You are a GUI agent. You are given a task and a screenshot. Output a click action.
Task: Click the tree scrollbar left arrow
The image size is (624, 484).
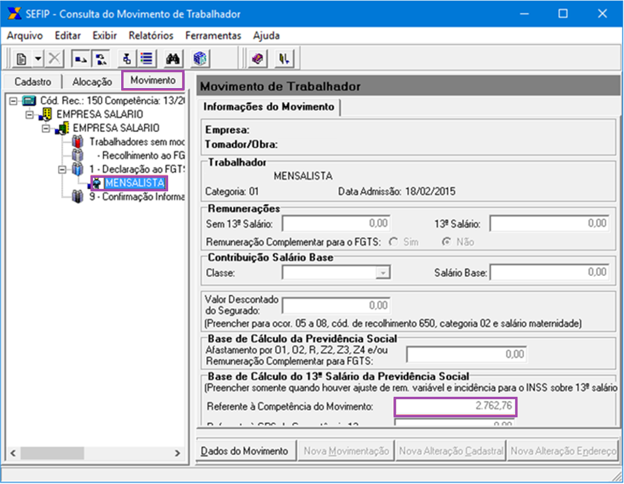(13, 453)
